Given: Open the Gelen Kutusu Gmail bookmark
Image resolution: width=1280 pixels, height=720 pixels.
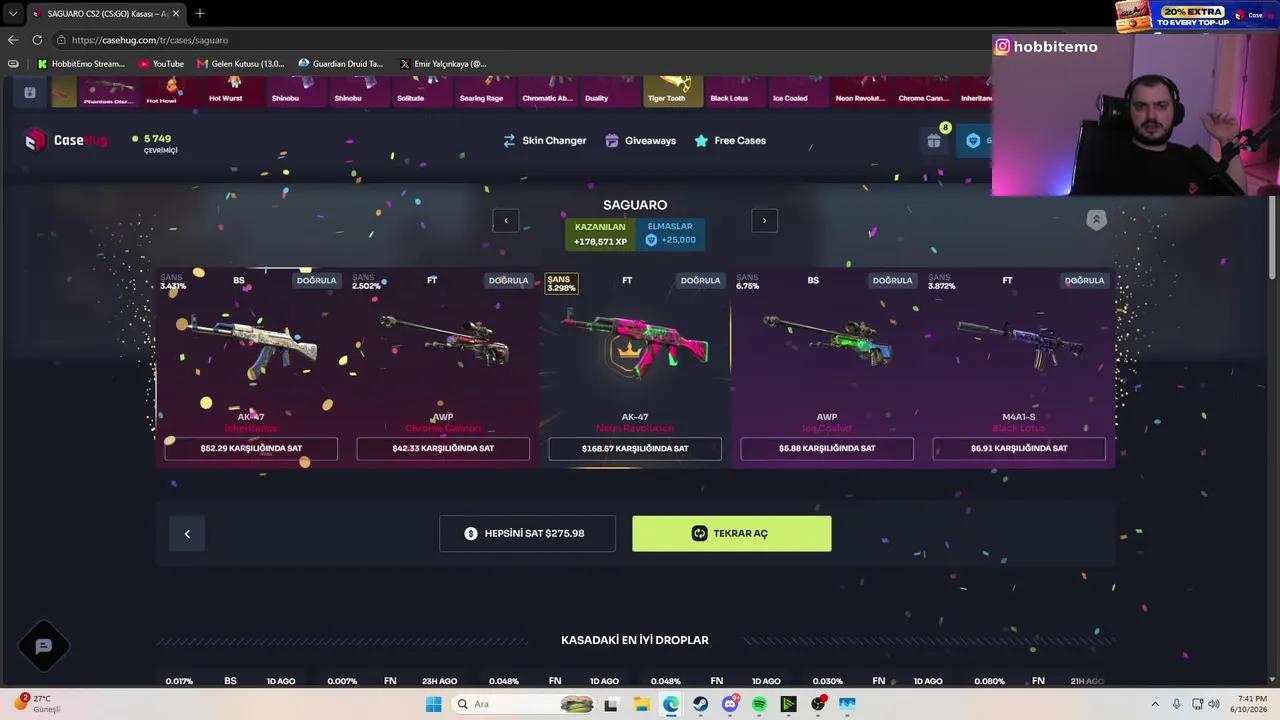Looking at the screenshot, I should click(x=241, y=64).
